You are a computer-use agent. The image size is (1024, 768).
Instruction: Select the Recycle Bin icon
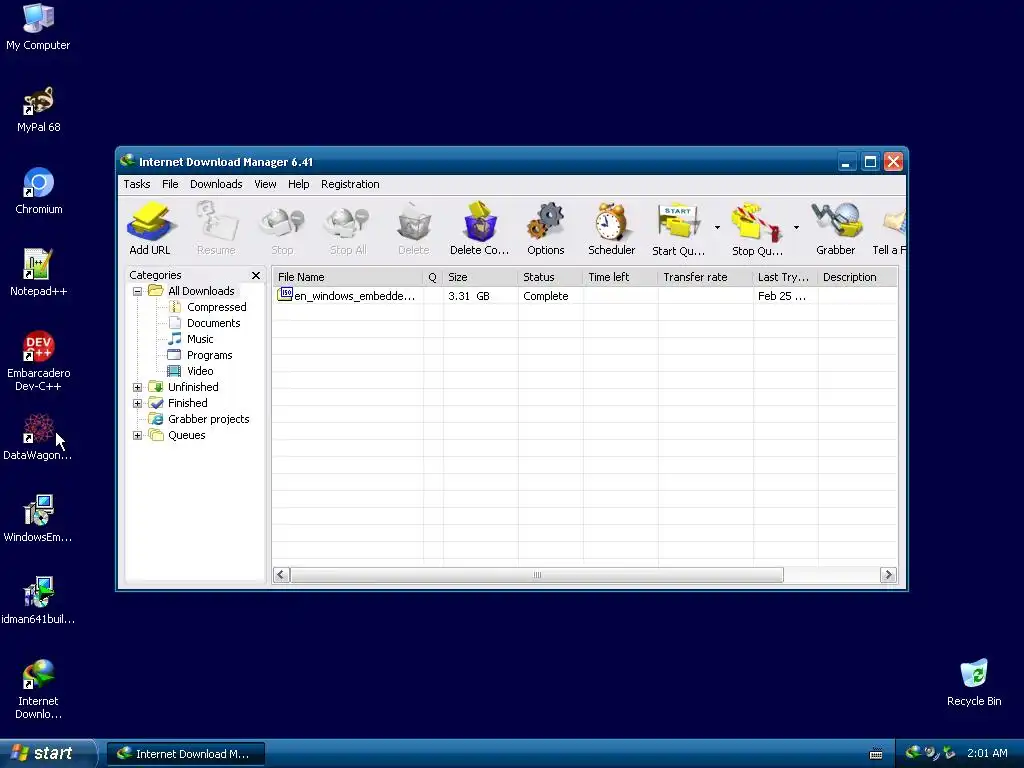pos(974,683)
